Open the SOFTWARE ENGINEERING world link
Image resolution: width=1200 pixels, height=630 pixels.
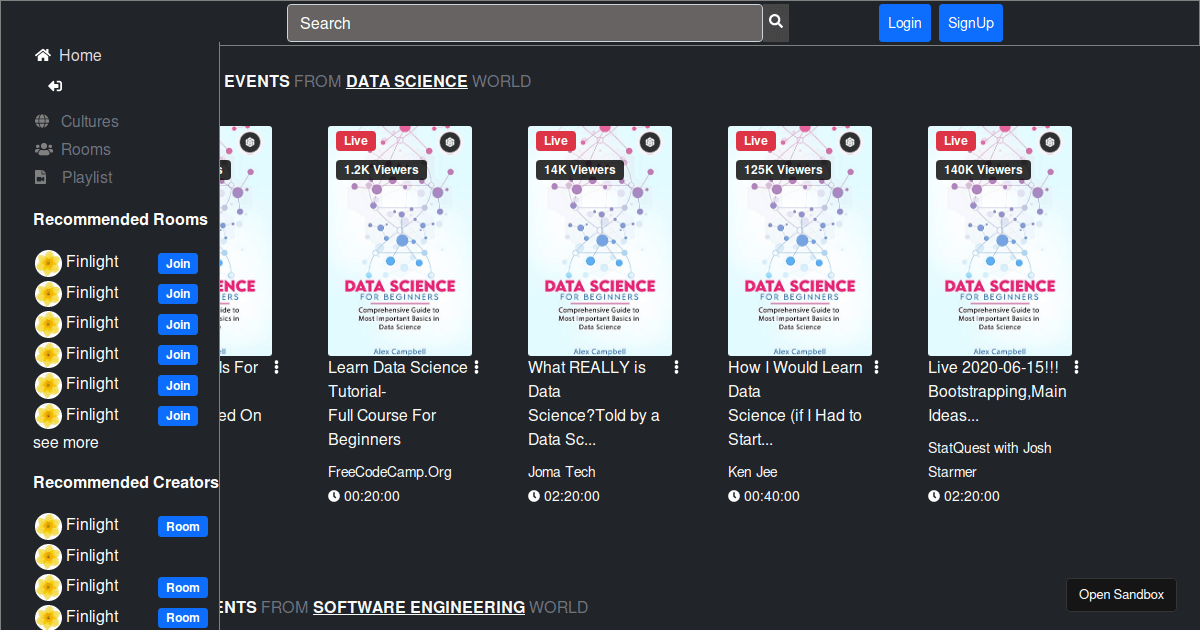click(418, 607)
